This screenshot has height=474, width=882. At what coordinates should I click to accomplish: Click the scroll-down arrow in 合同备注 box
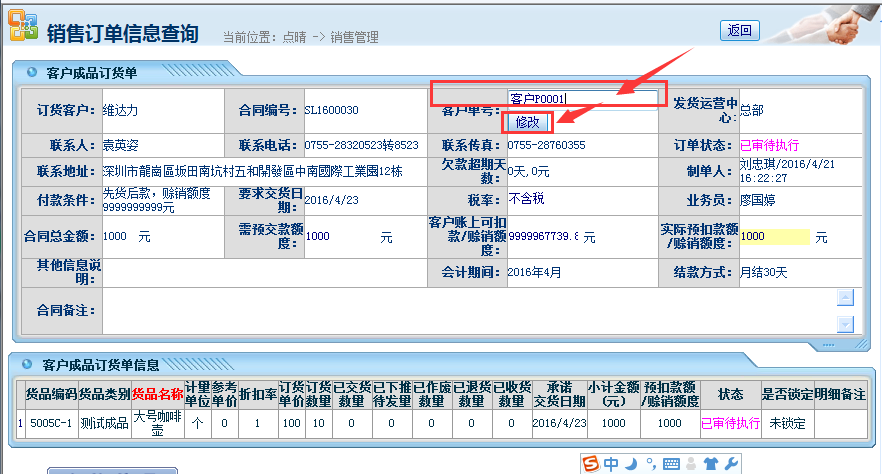845,324
